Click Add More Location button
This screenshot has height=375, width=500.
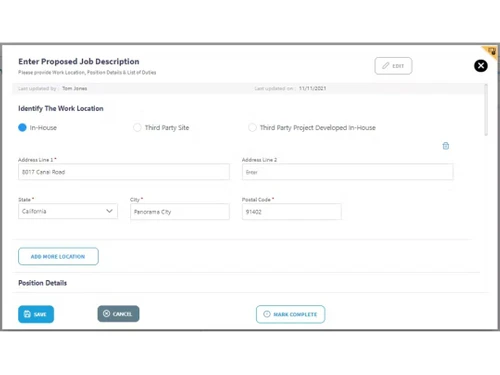58,256
